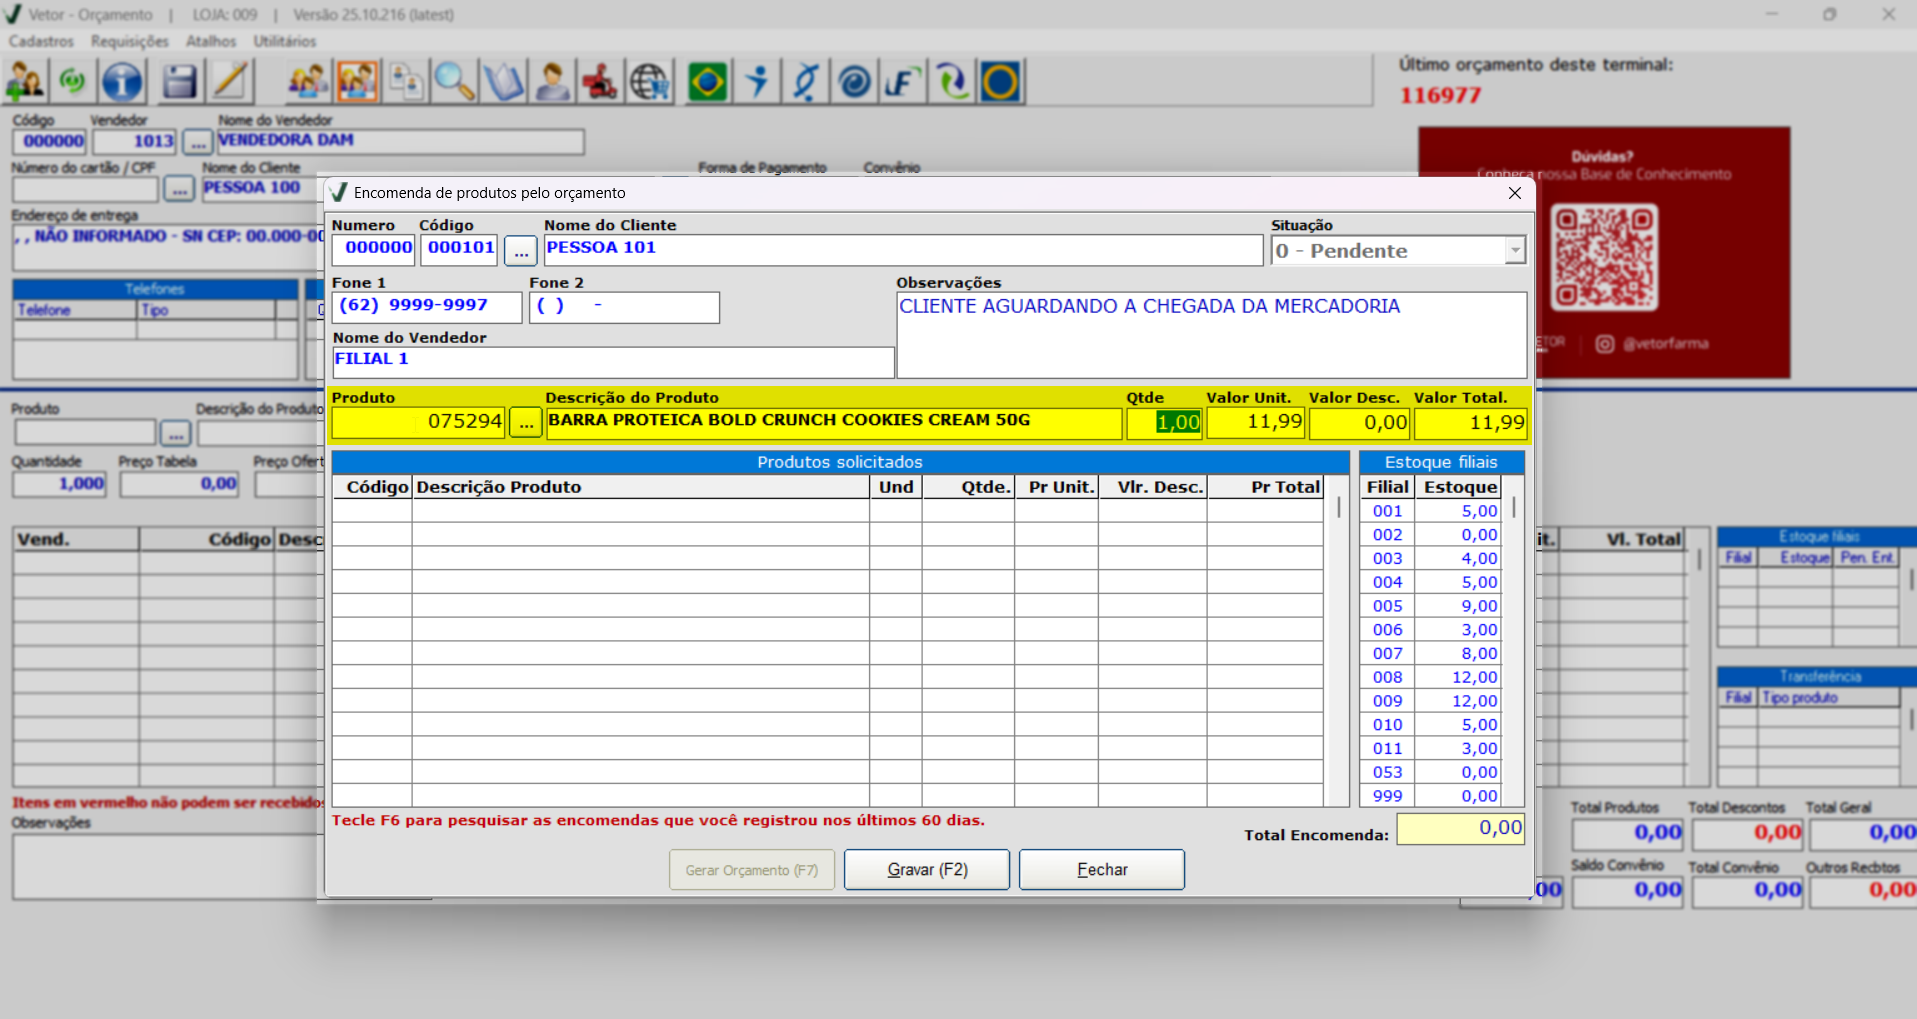This screenshot has width=1917, height=1019.
Task: Click the globe with shopping cart icon
Action: click(x=650, y=82)
